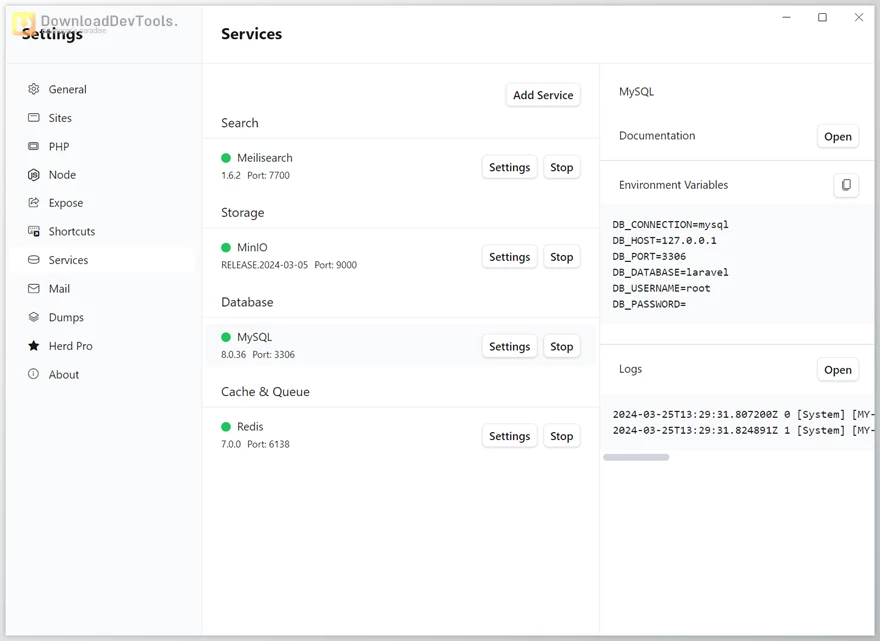Click the PHP icon in sidebar
880x641 pixels.
click(34, 146)
